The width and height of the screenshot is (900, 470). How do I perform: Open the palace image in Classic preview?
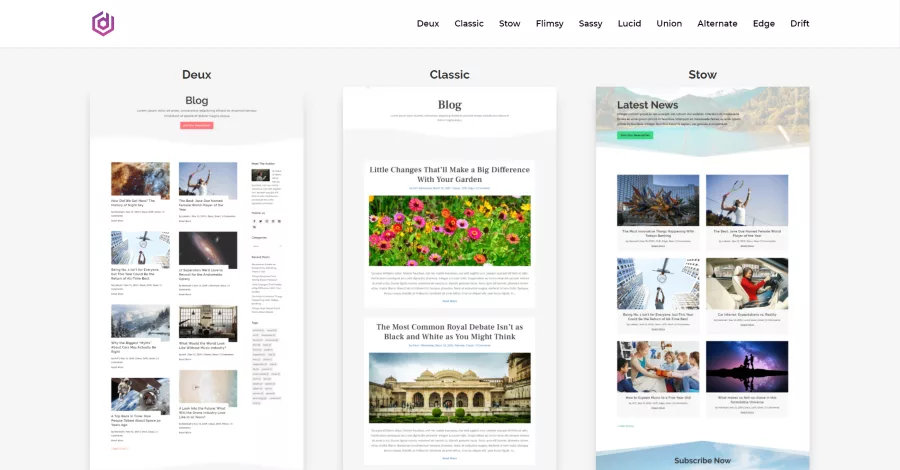tap(449, 388)
